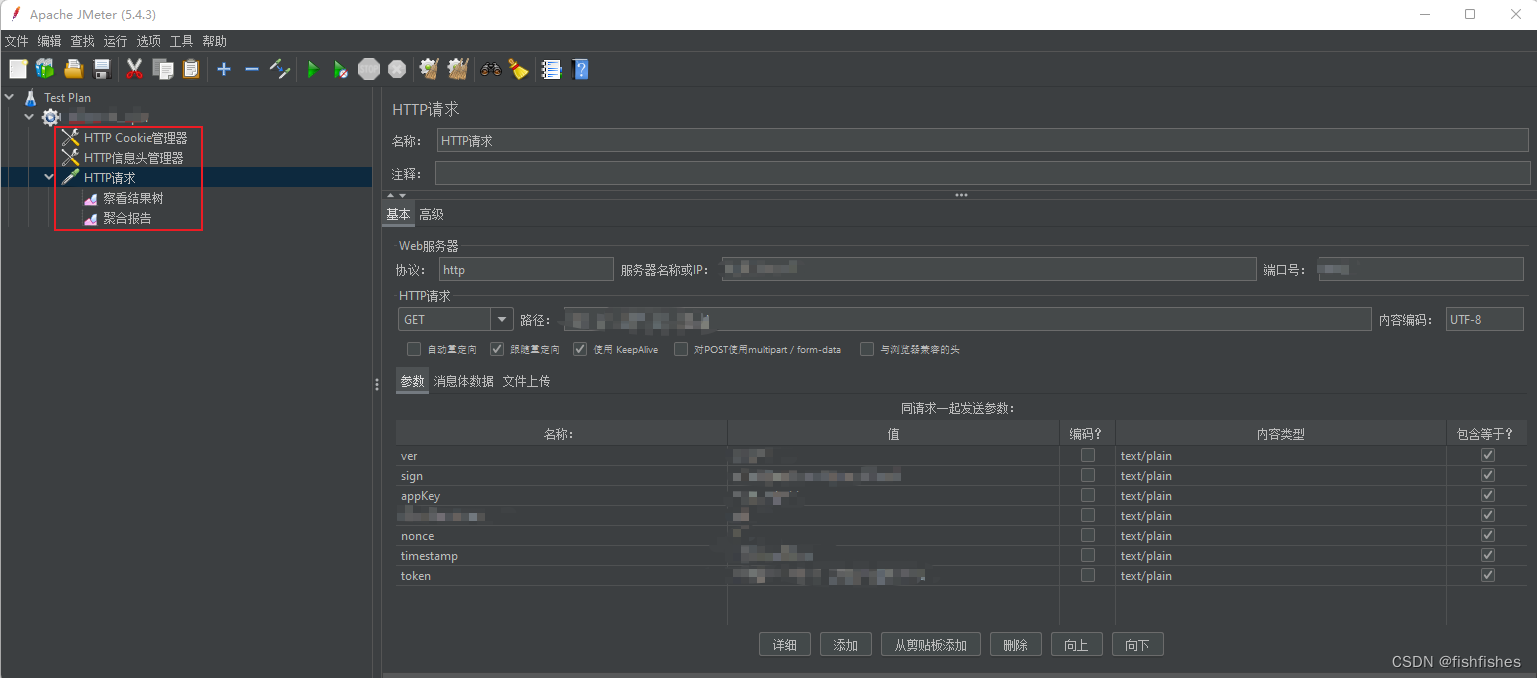Select the thread group gear icon node
This screenshot has height=678, width=1537.
(51, 117)
